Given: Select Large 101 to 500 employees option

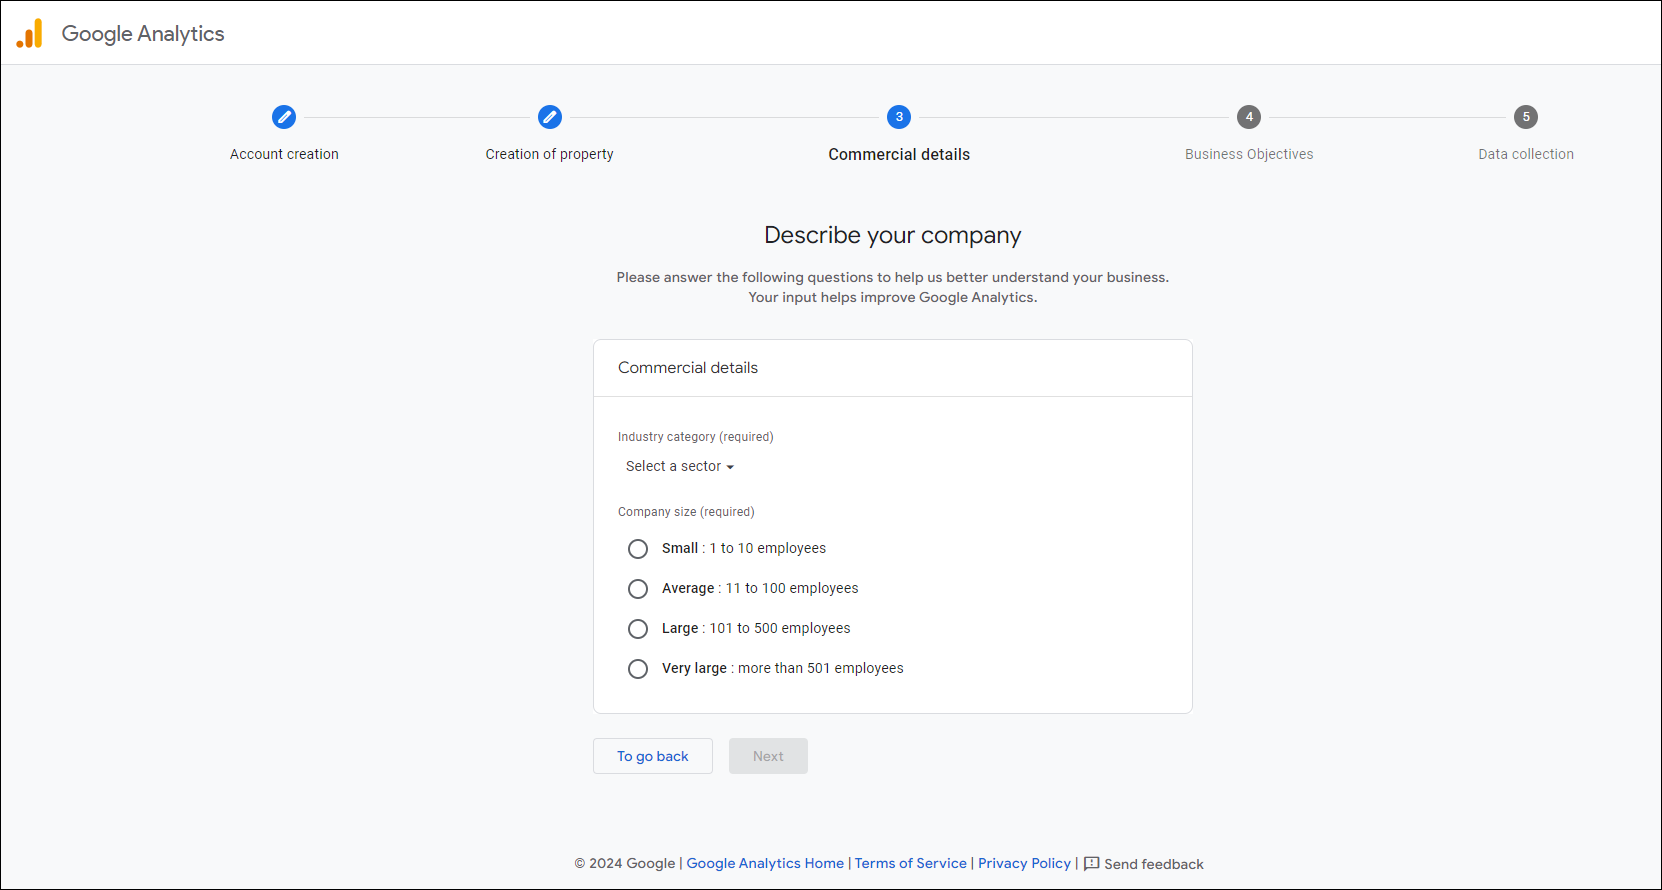Looking at the screenshot, I should coord(638,629).
